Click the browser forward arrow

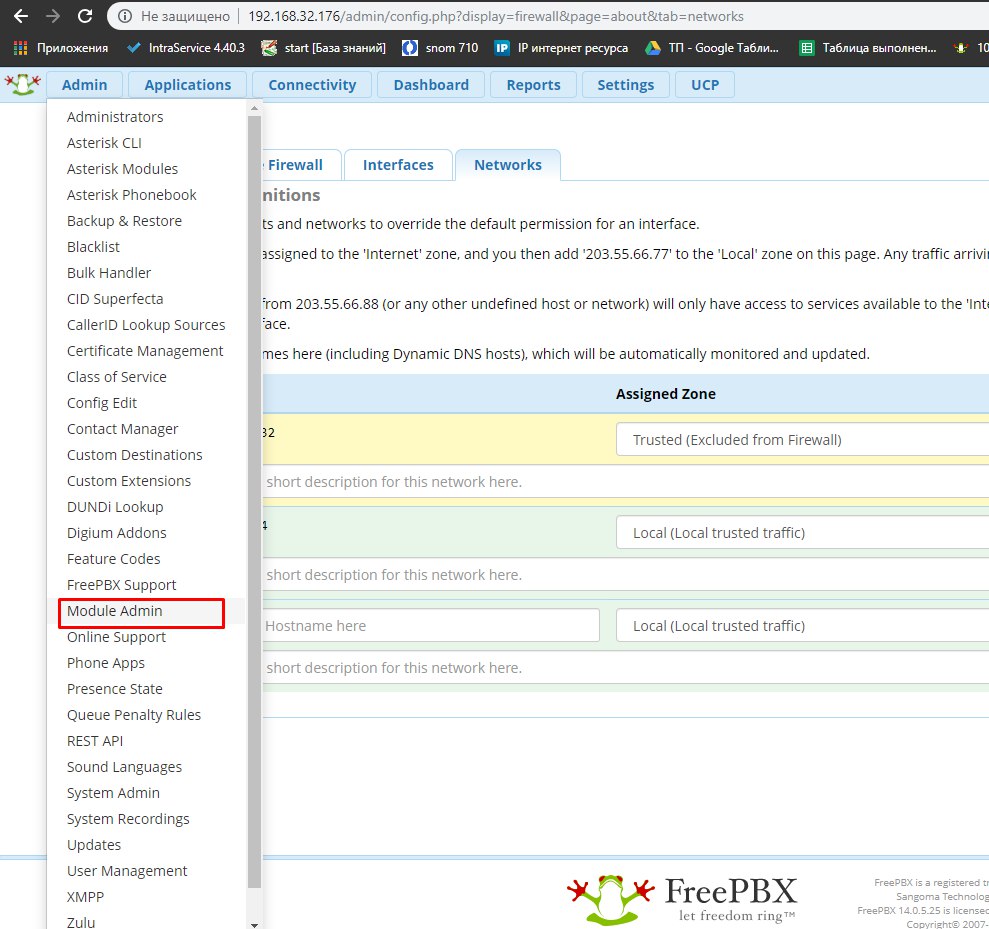coord(53,16)
